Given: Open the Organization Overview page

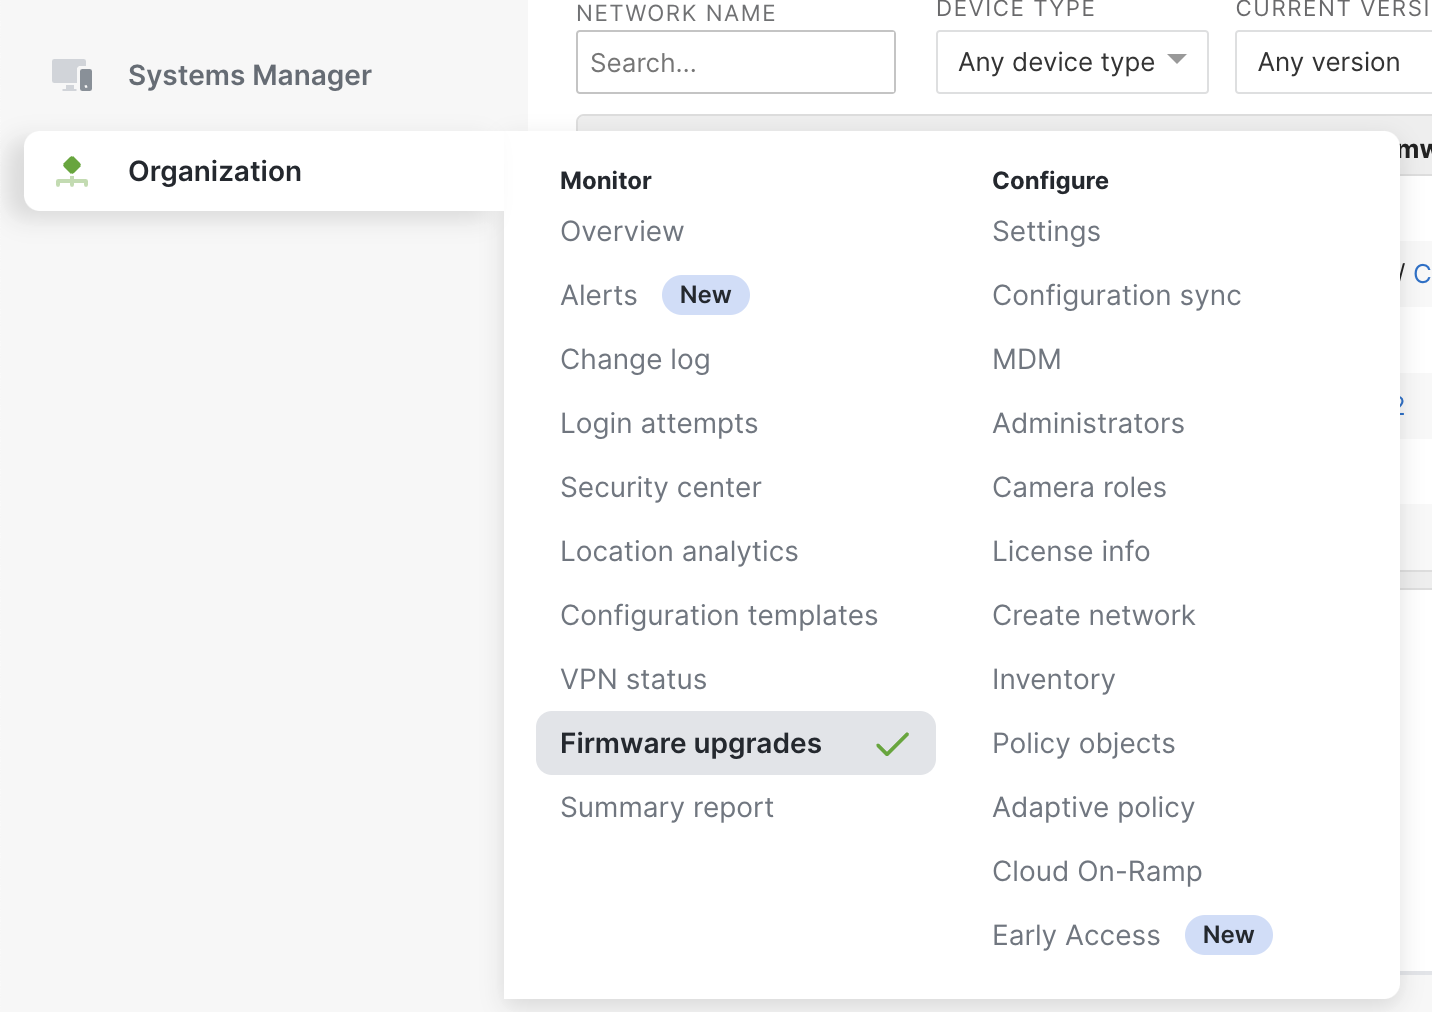Looking at the screenshot, I should pos(622,231).
